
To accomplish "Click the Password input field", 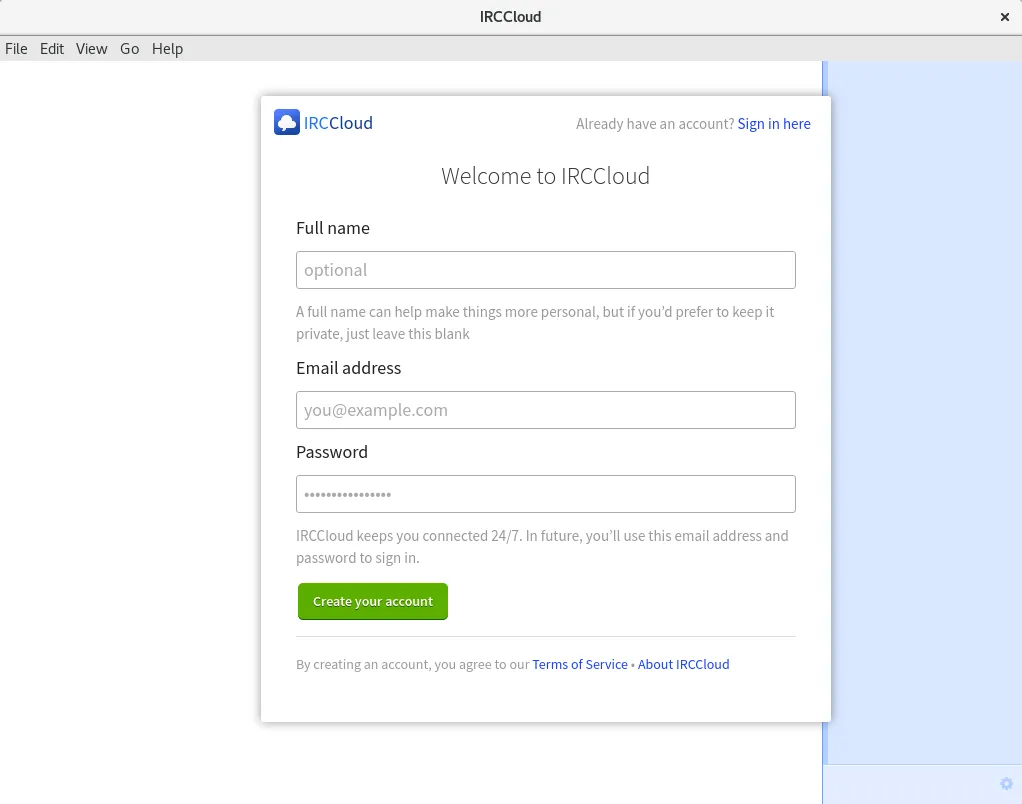I will click(546, 494).
